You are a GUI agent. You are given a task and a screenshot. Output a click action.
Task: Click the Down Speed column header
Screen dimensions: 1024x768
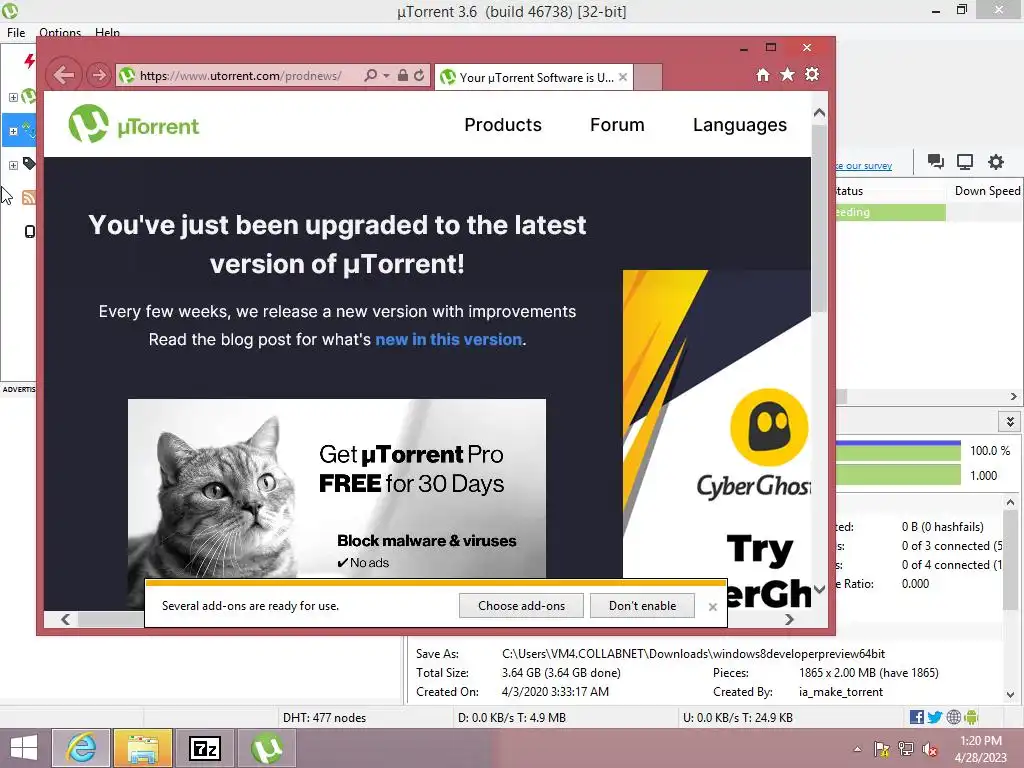click(x=987, y=191)
